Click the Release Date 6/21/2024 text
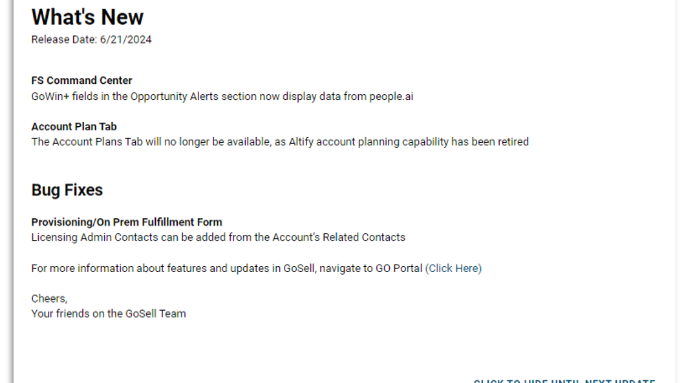Image resolution: width=682 pixels, height=383 pixels. click(x=91, y=40)
